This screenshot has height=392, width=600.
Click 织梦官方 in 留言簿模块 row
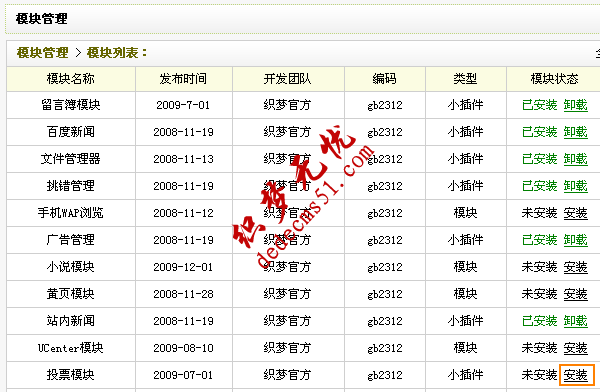pyautogui.click(x=287, y=105)
